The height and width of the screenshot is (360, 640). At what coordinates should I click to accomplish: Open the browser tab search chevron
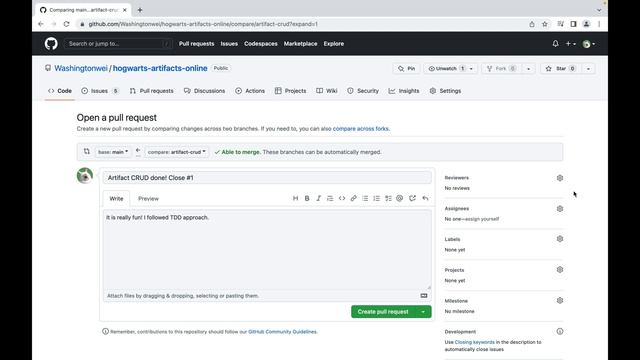pyautogui.click(x=599, y=10)
